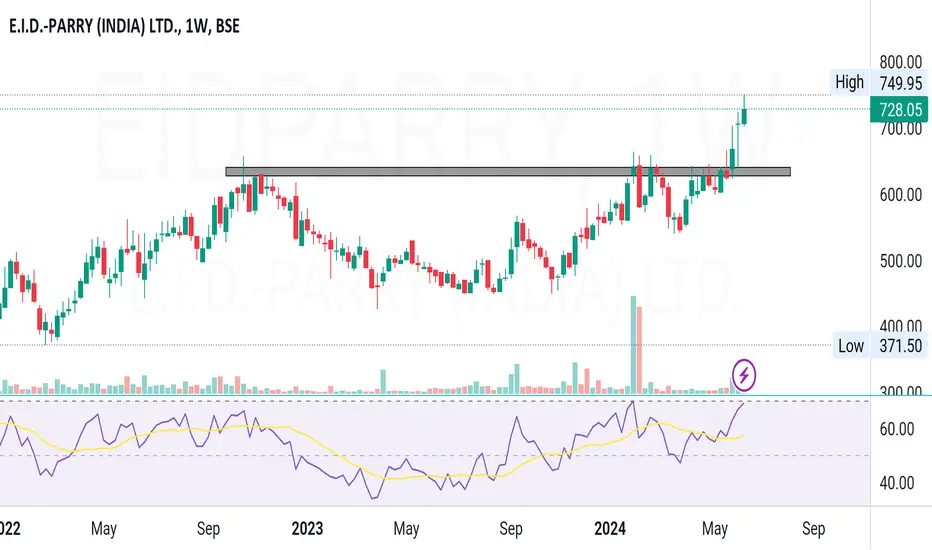Click the RSI 40.00 scale label
The width and height of the screenshot is (932, 550).
(896, 482)
